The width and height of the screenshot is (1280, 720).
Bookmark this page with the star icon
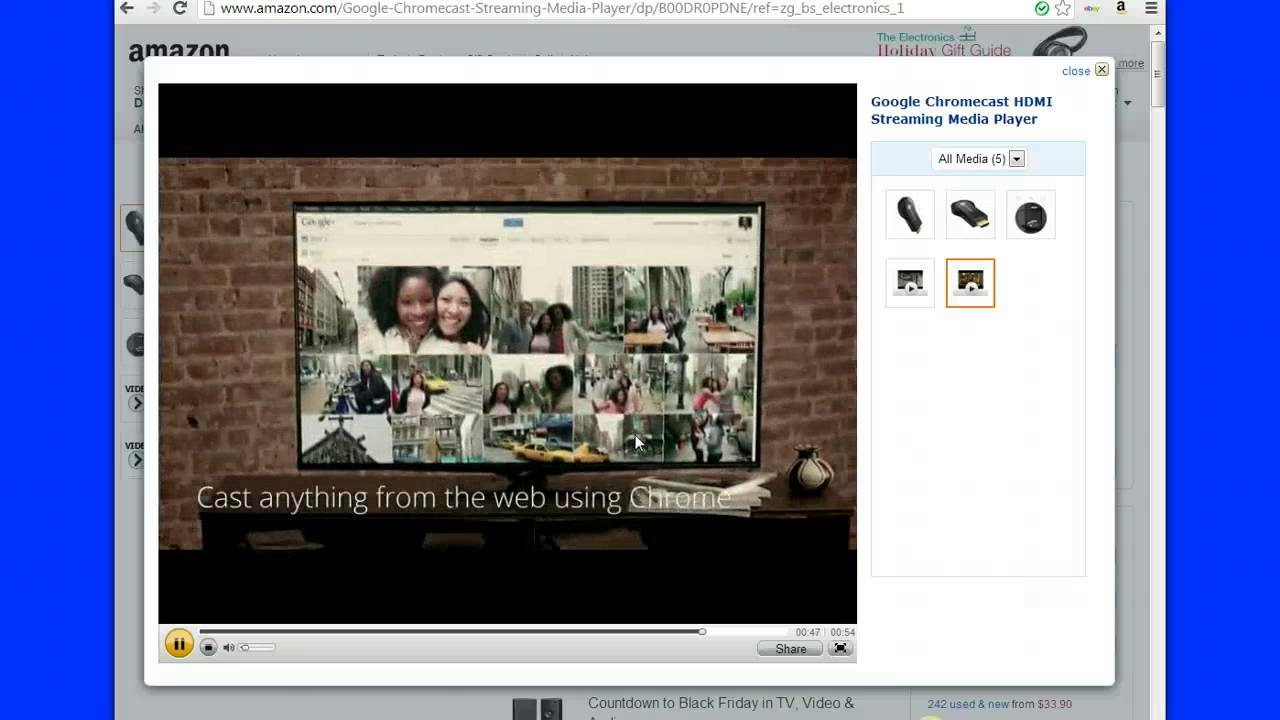(1063, 8)
